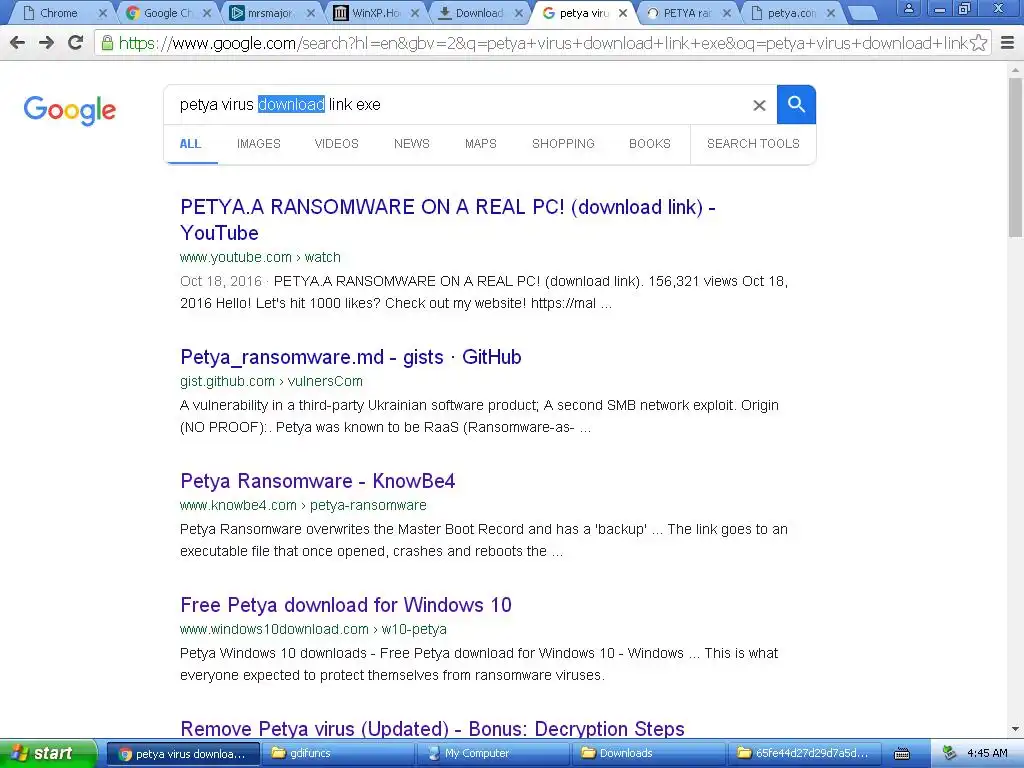Open the Remove Petya virus (Updated) result
The height and width of the screenshot is (768, 1024).
(432, 729)
